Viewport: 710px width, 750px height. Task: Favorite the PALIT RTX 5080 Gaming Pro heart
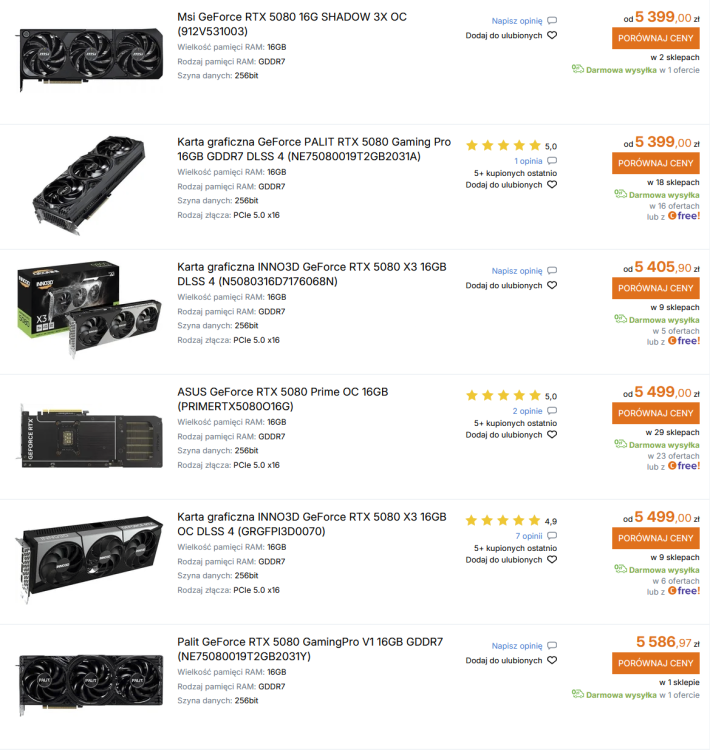[552, 185]
